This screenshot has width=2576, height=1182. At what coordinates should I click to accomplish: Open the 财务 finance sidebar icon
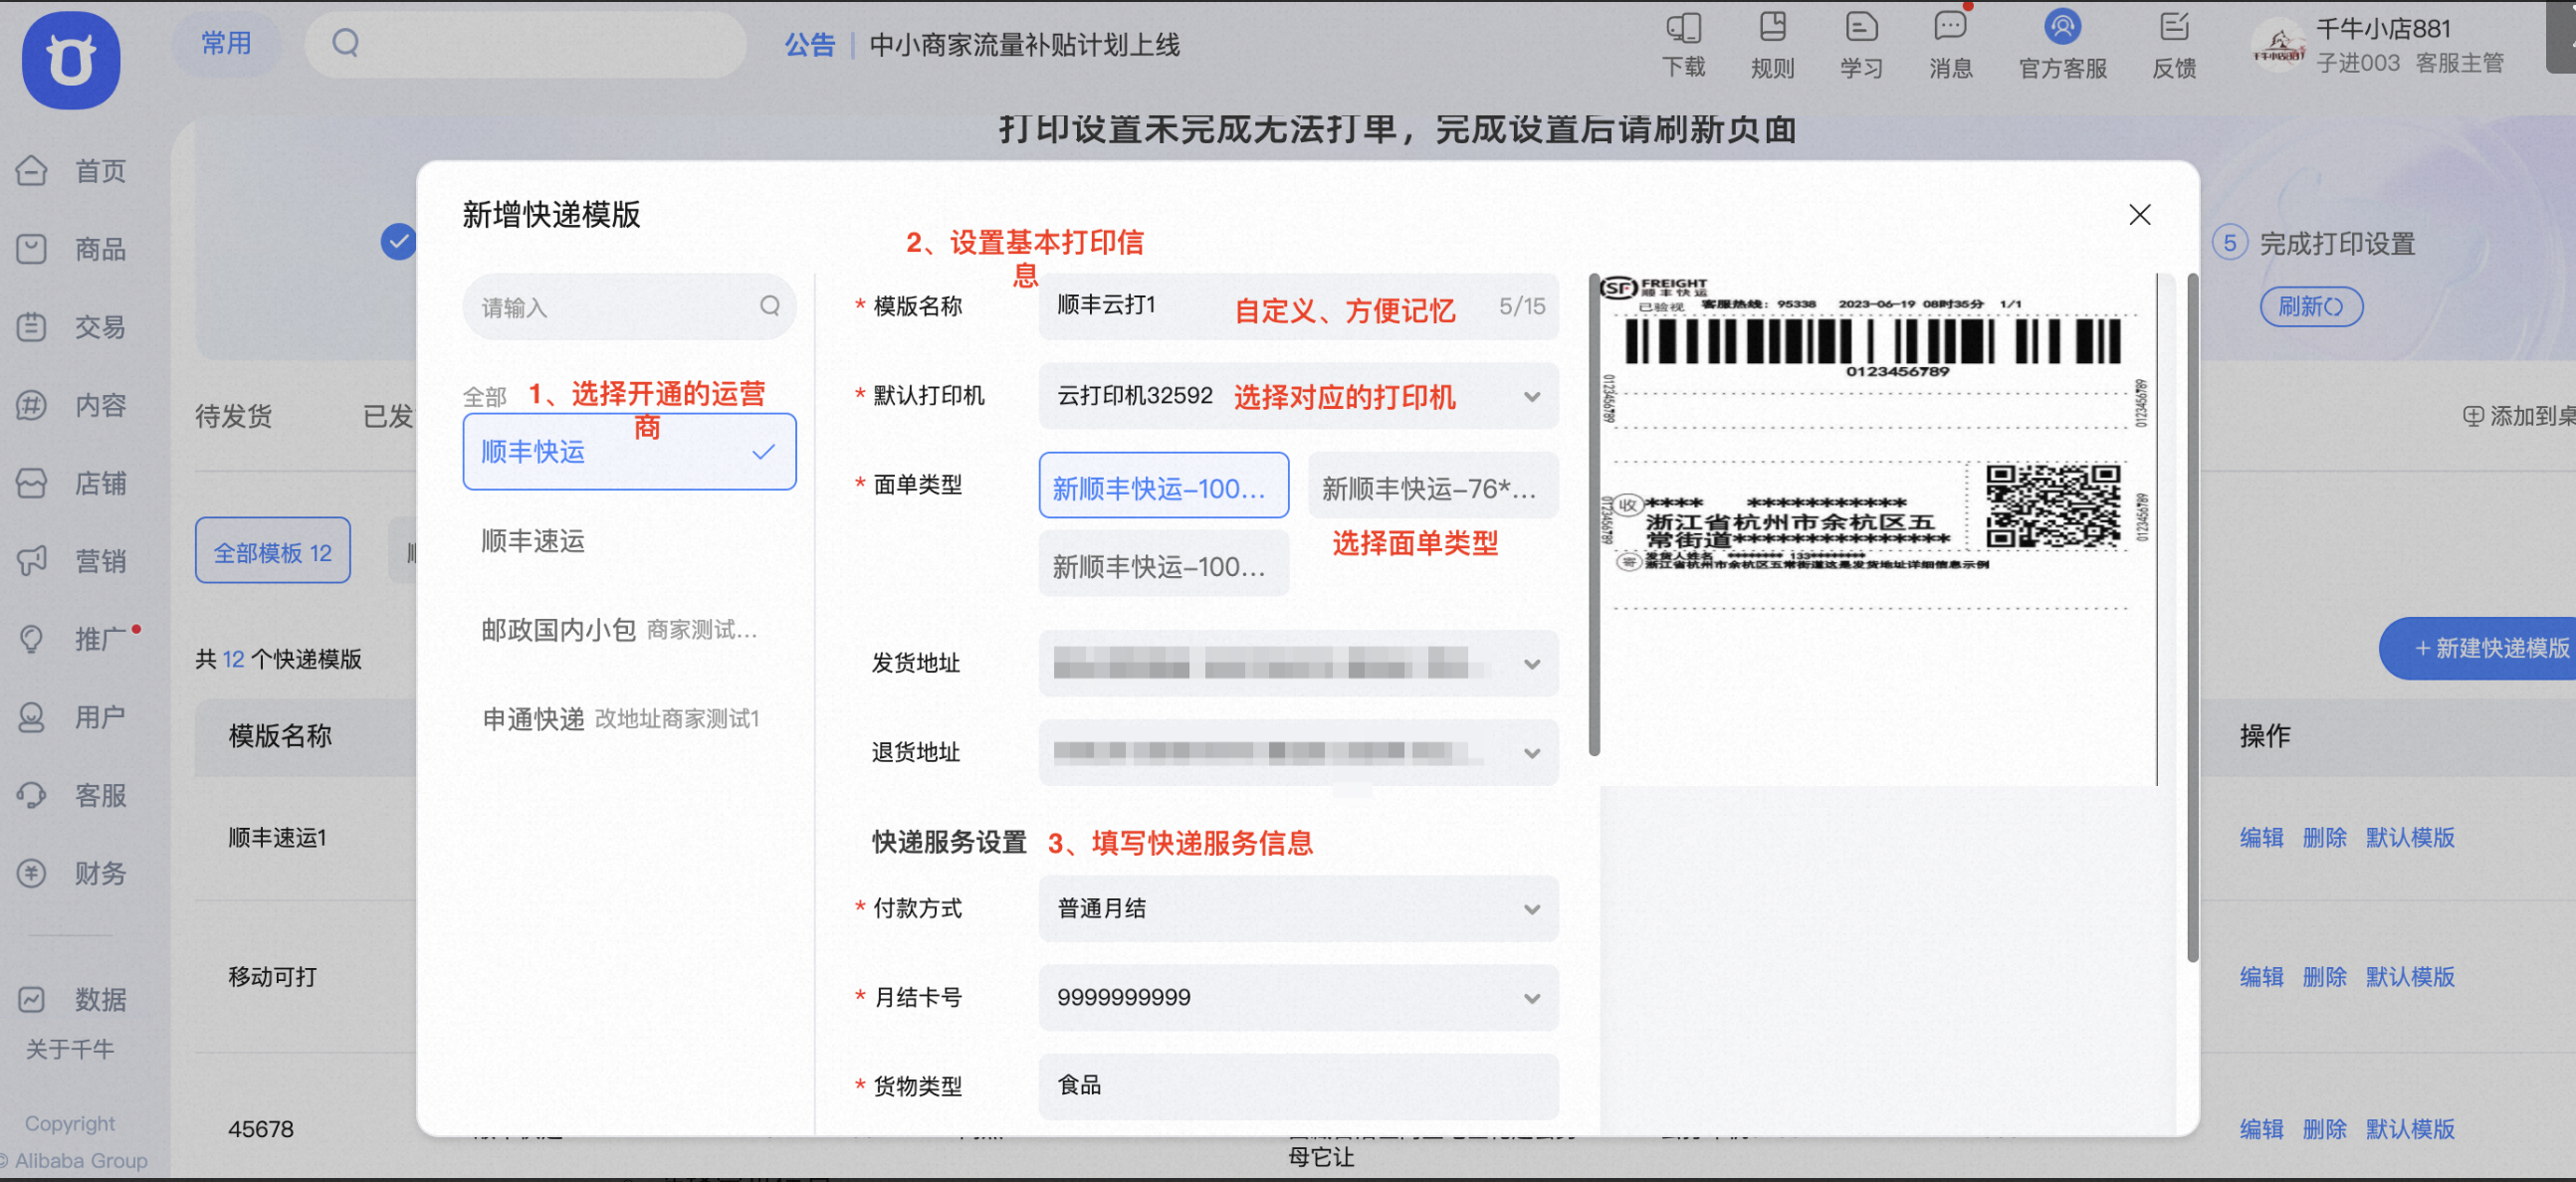coord(31,872)
